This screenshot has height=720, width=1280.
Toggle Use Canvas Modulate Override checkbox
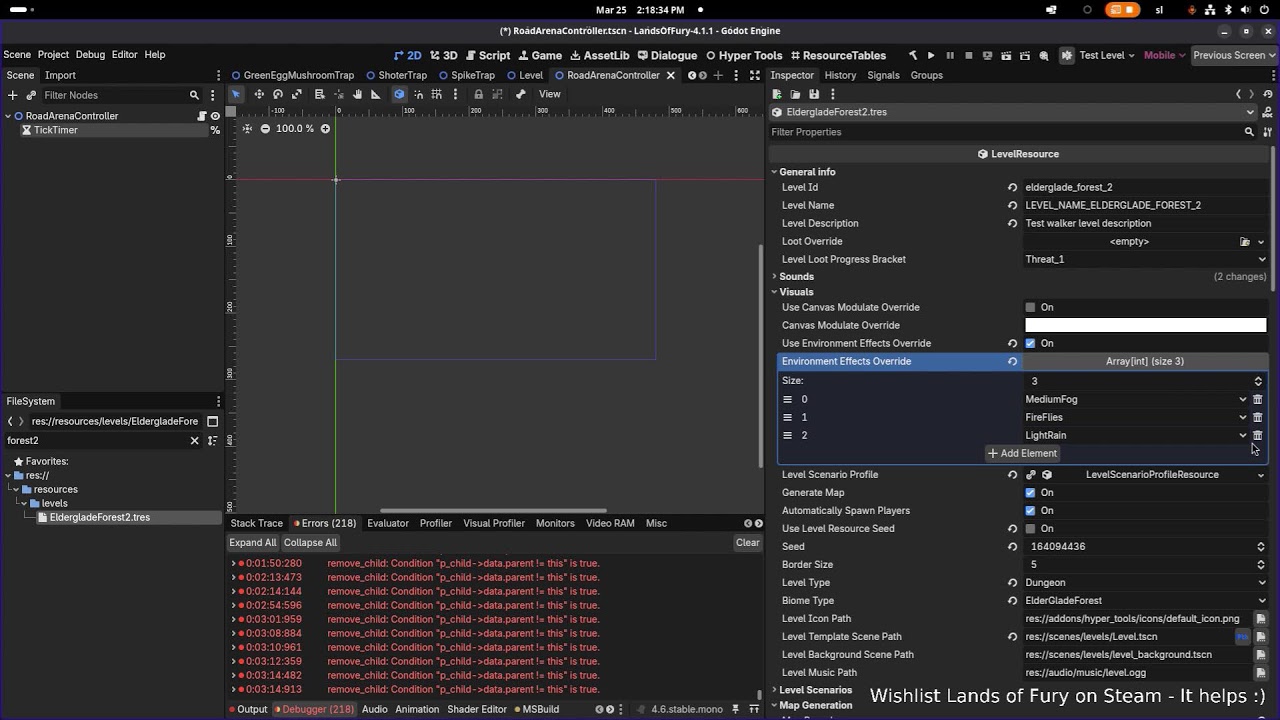1030,307
